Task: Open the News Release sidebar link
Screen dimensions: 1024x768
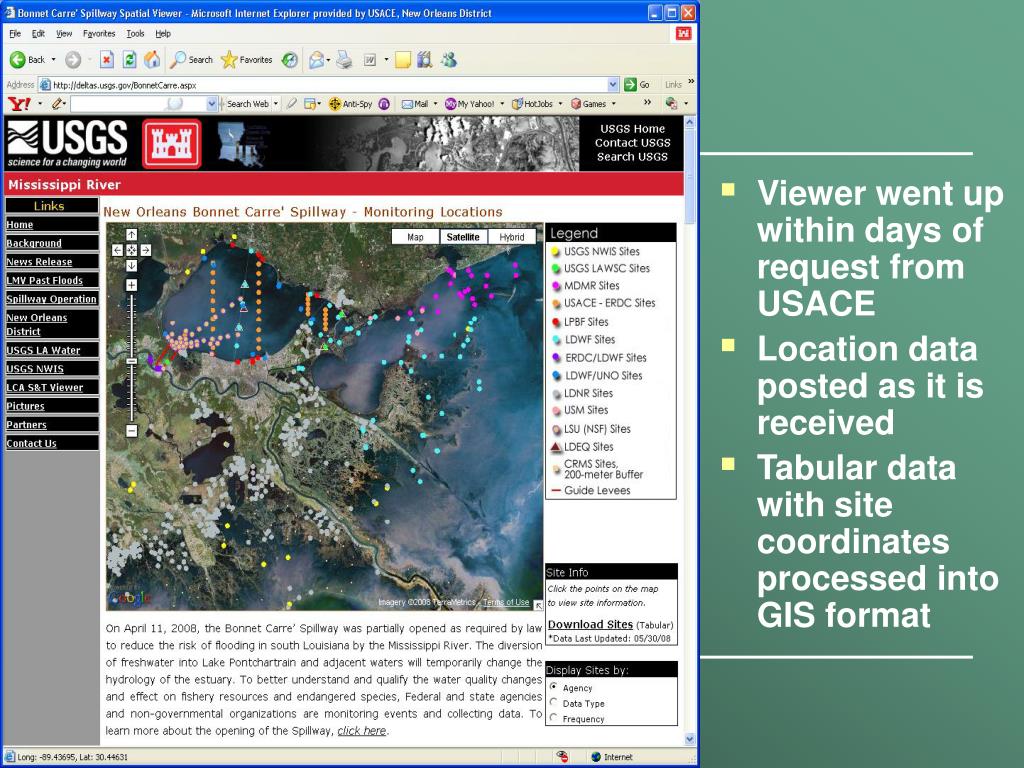Action: pyautogui.click(x=39, y=261)
